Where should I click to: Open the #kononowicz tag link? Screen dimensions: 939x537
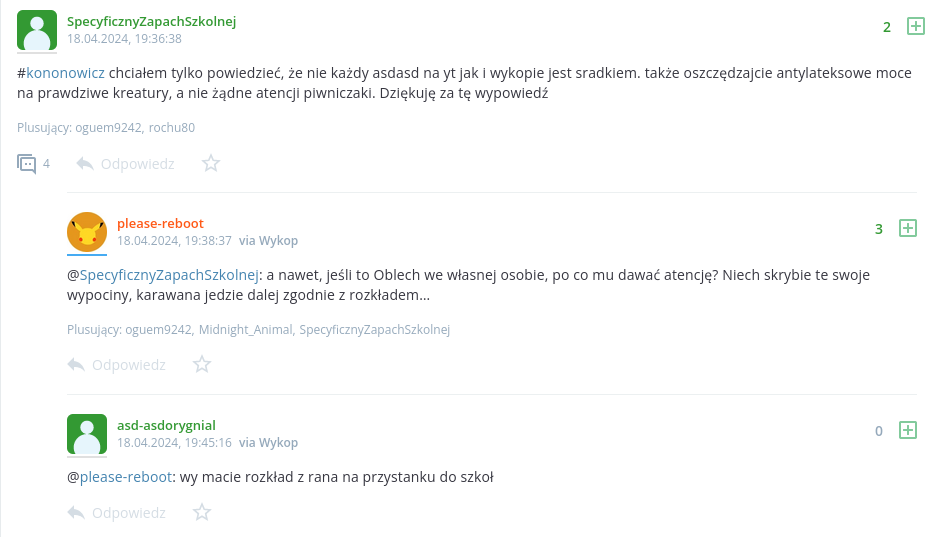tap(65, 72)
